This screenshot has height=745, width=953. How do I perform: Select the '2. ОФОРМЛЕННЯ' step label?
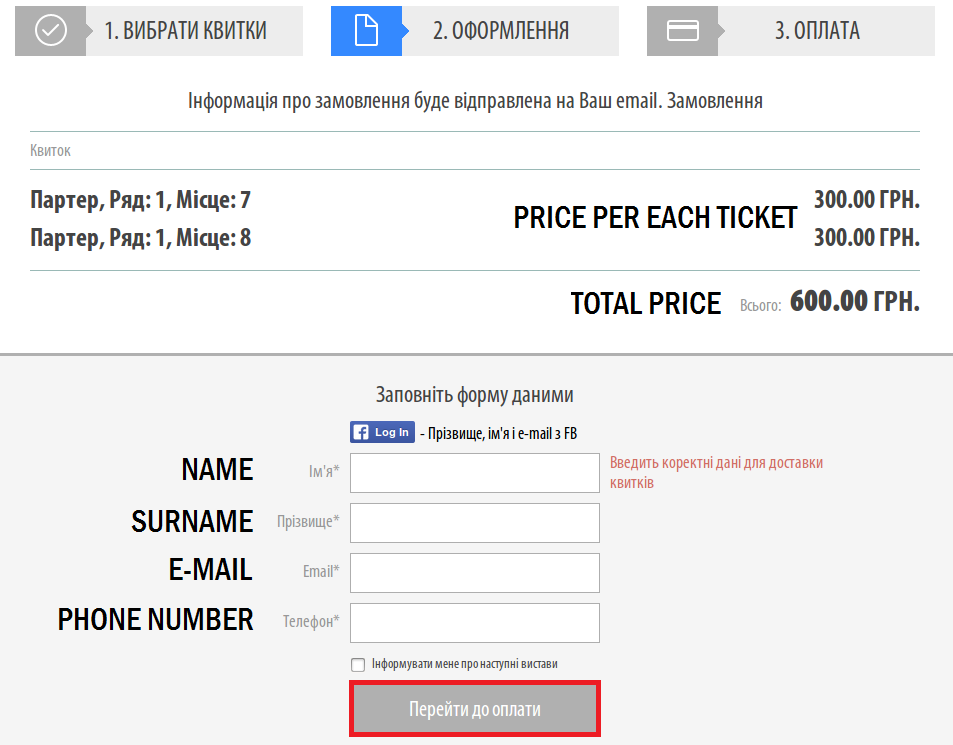(x=501, y=30)
